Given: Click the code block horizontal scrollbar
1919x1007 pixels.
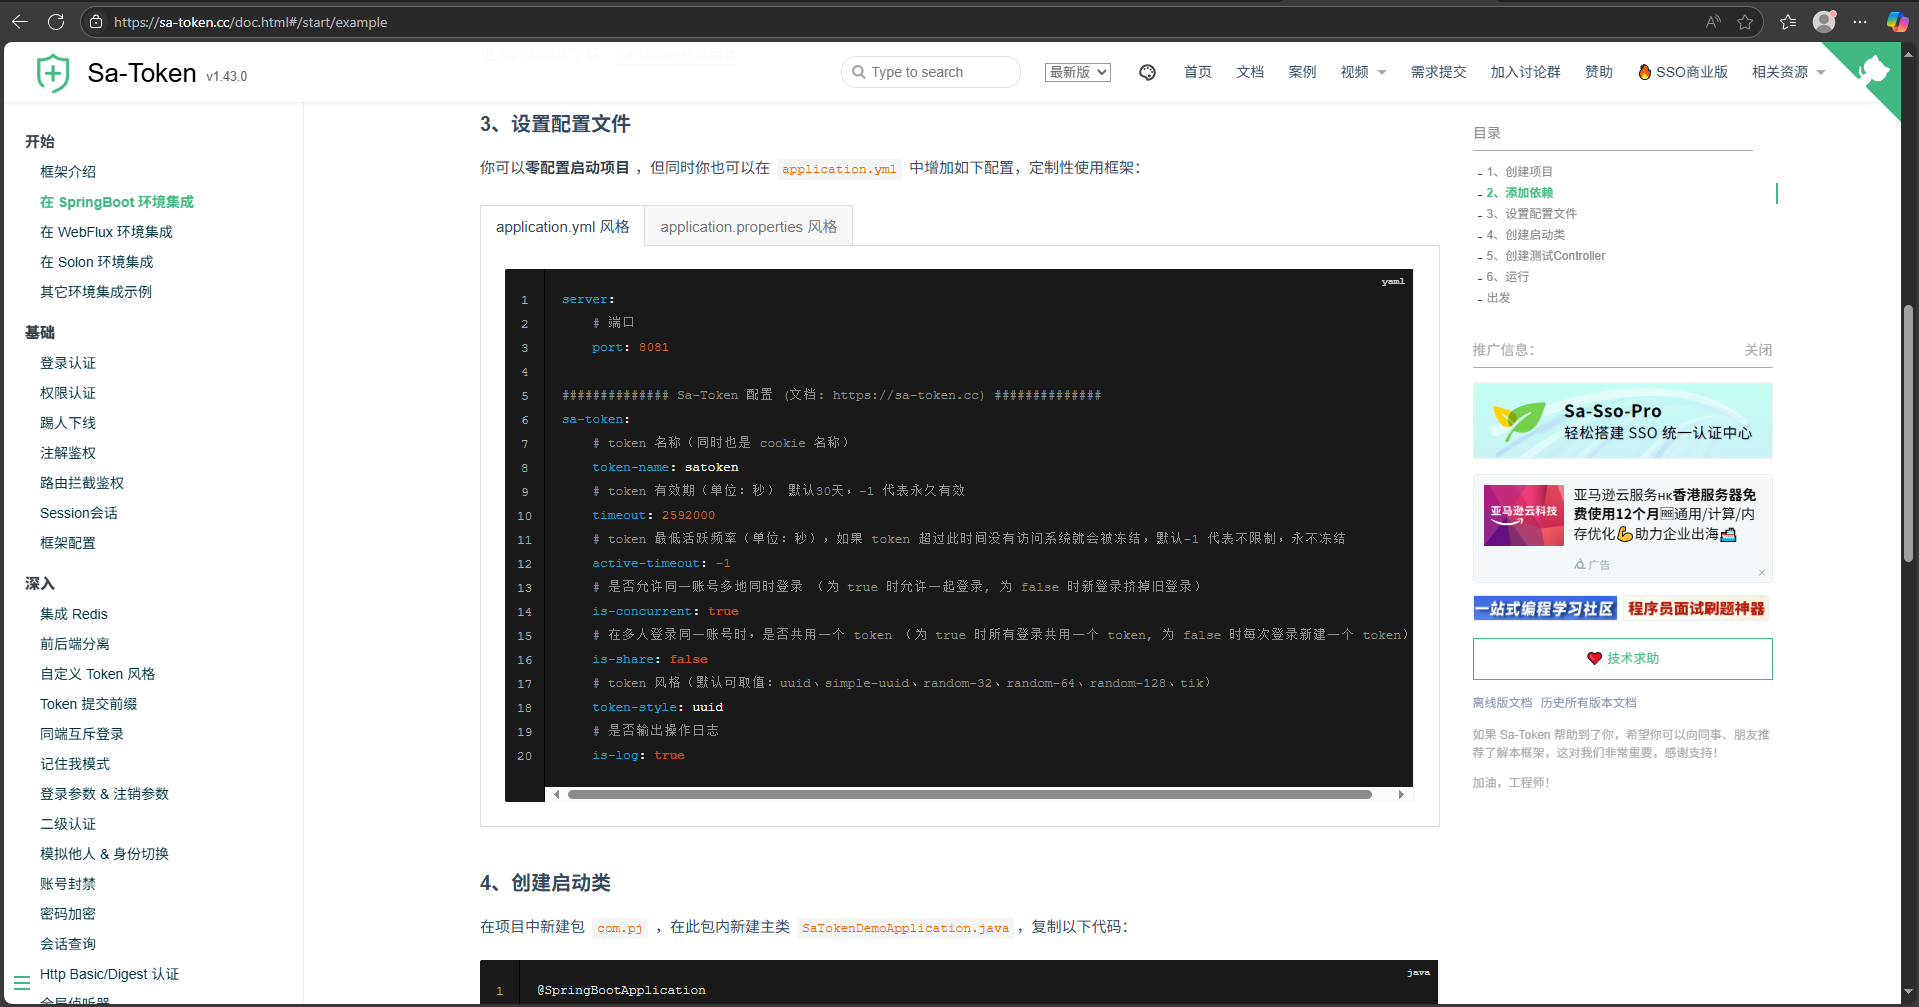Looking at the screenshot, I should 969,795.
